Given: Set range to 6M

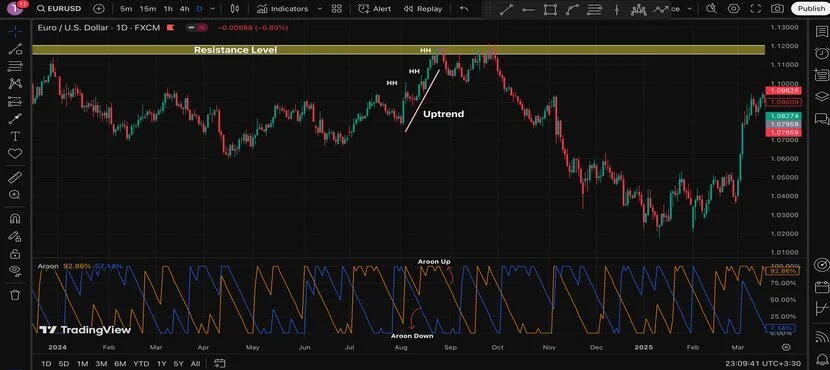Looking at the screenshot, I should tap(120, 364).
